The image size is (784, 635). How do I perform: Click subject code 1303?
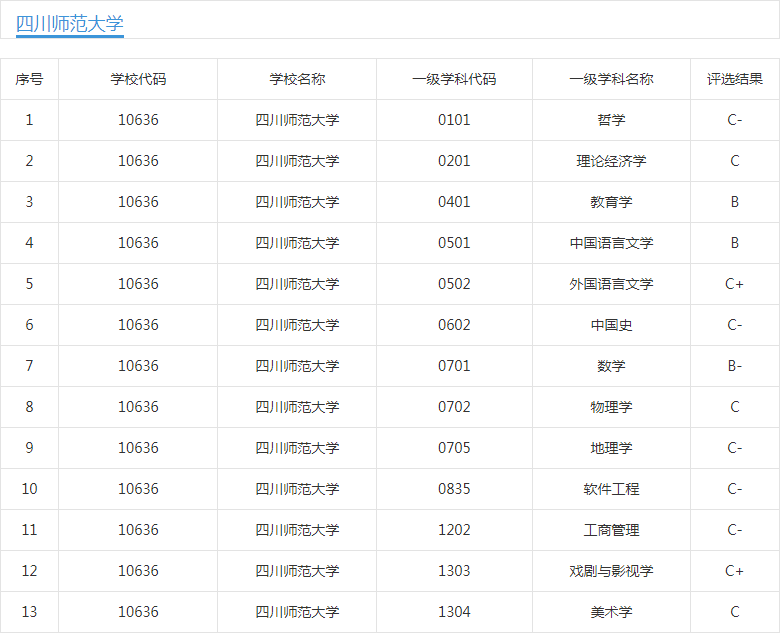tap(454, 571)
